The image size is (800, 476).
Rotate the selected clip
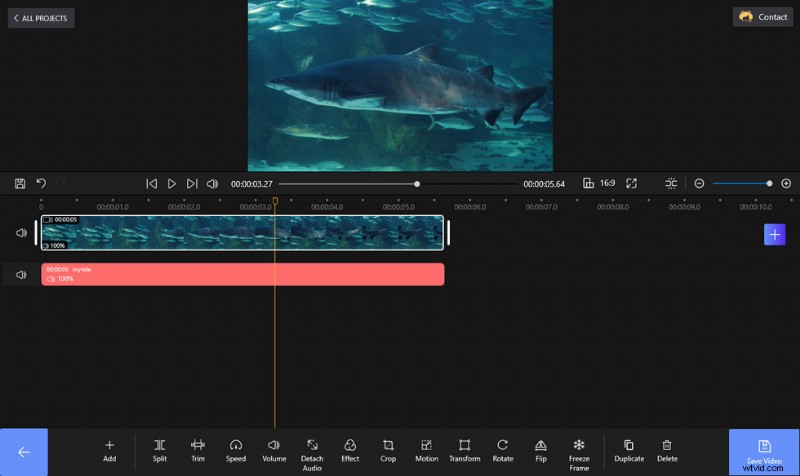(x=502, y=450)
